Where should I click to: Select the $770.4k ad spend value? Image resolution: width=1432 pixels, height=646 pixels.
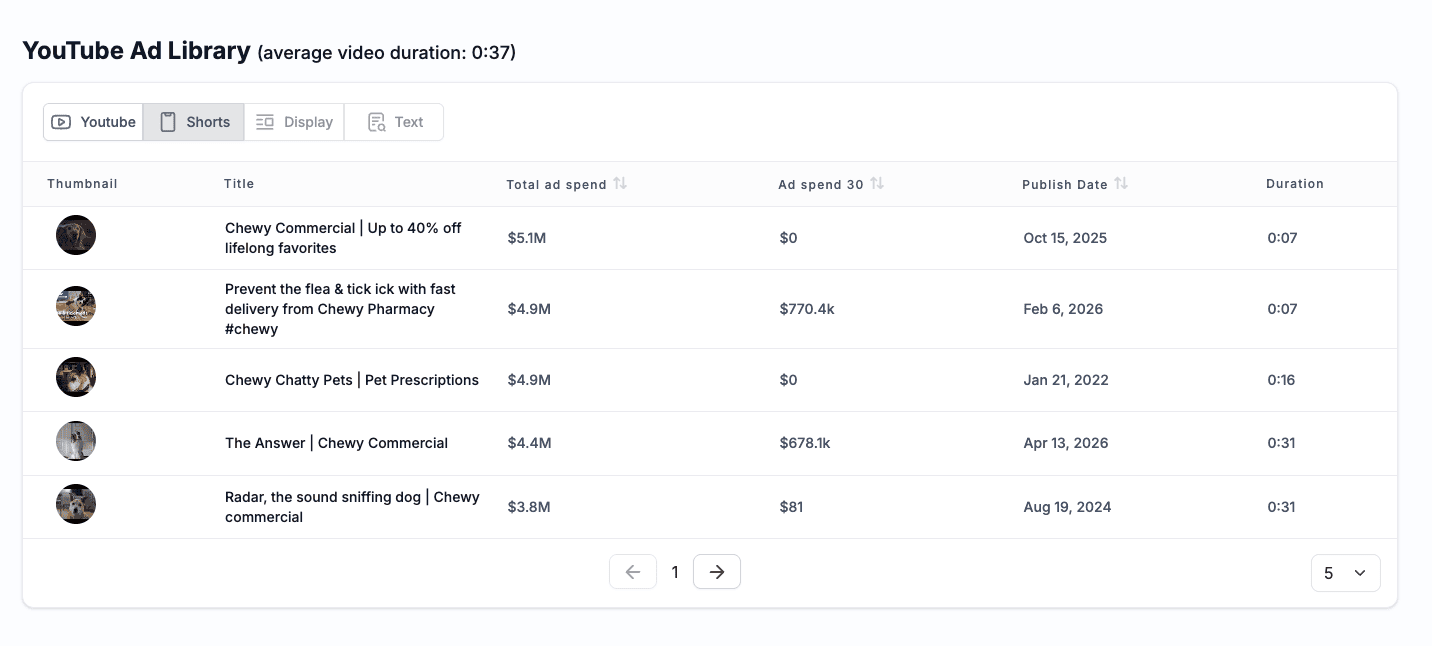point(807,309)
